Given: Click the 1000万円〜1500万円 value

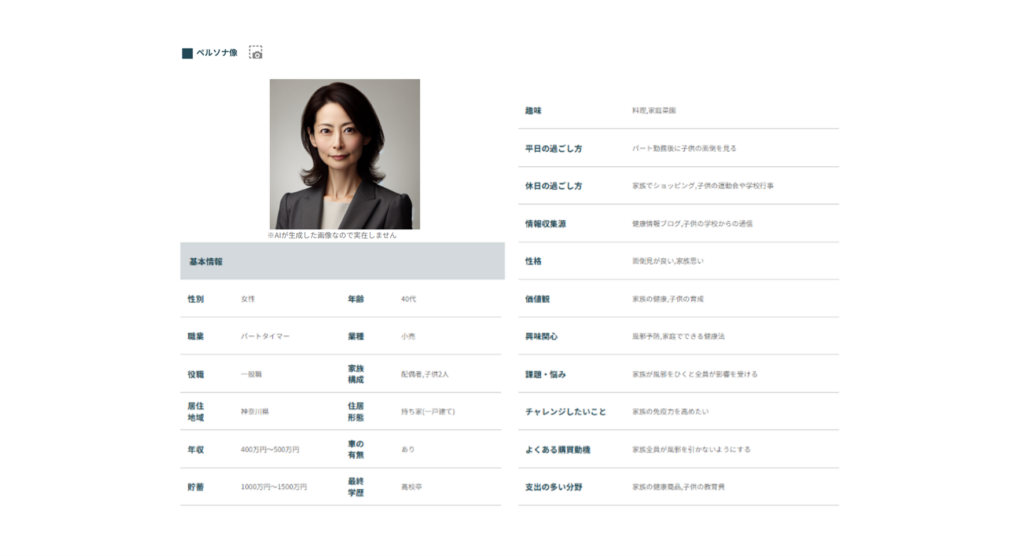Looking at the screenshot, I should click(x=274, y=487).
